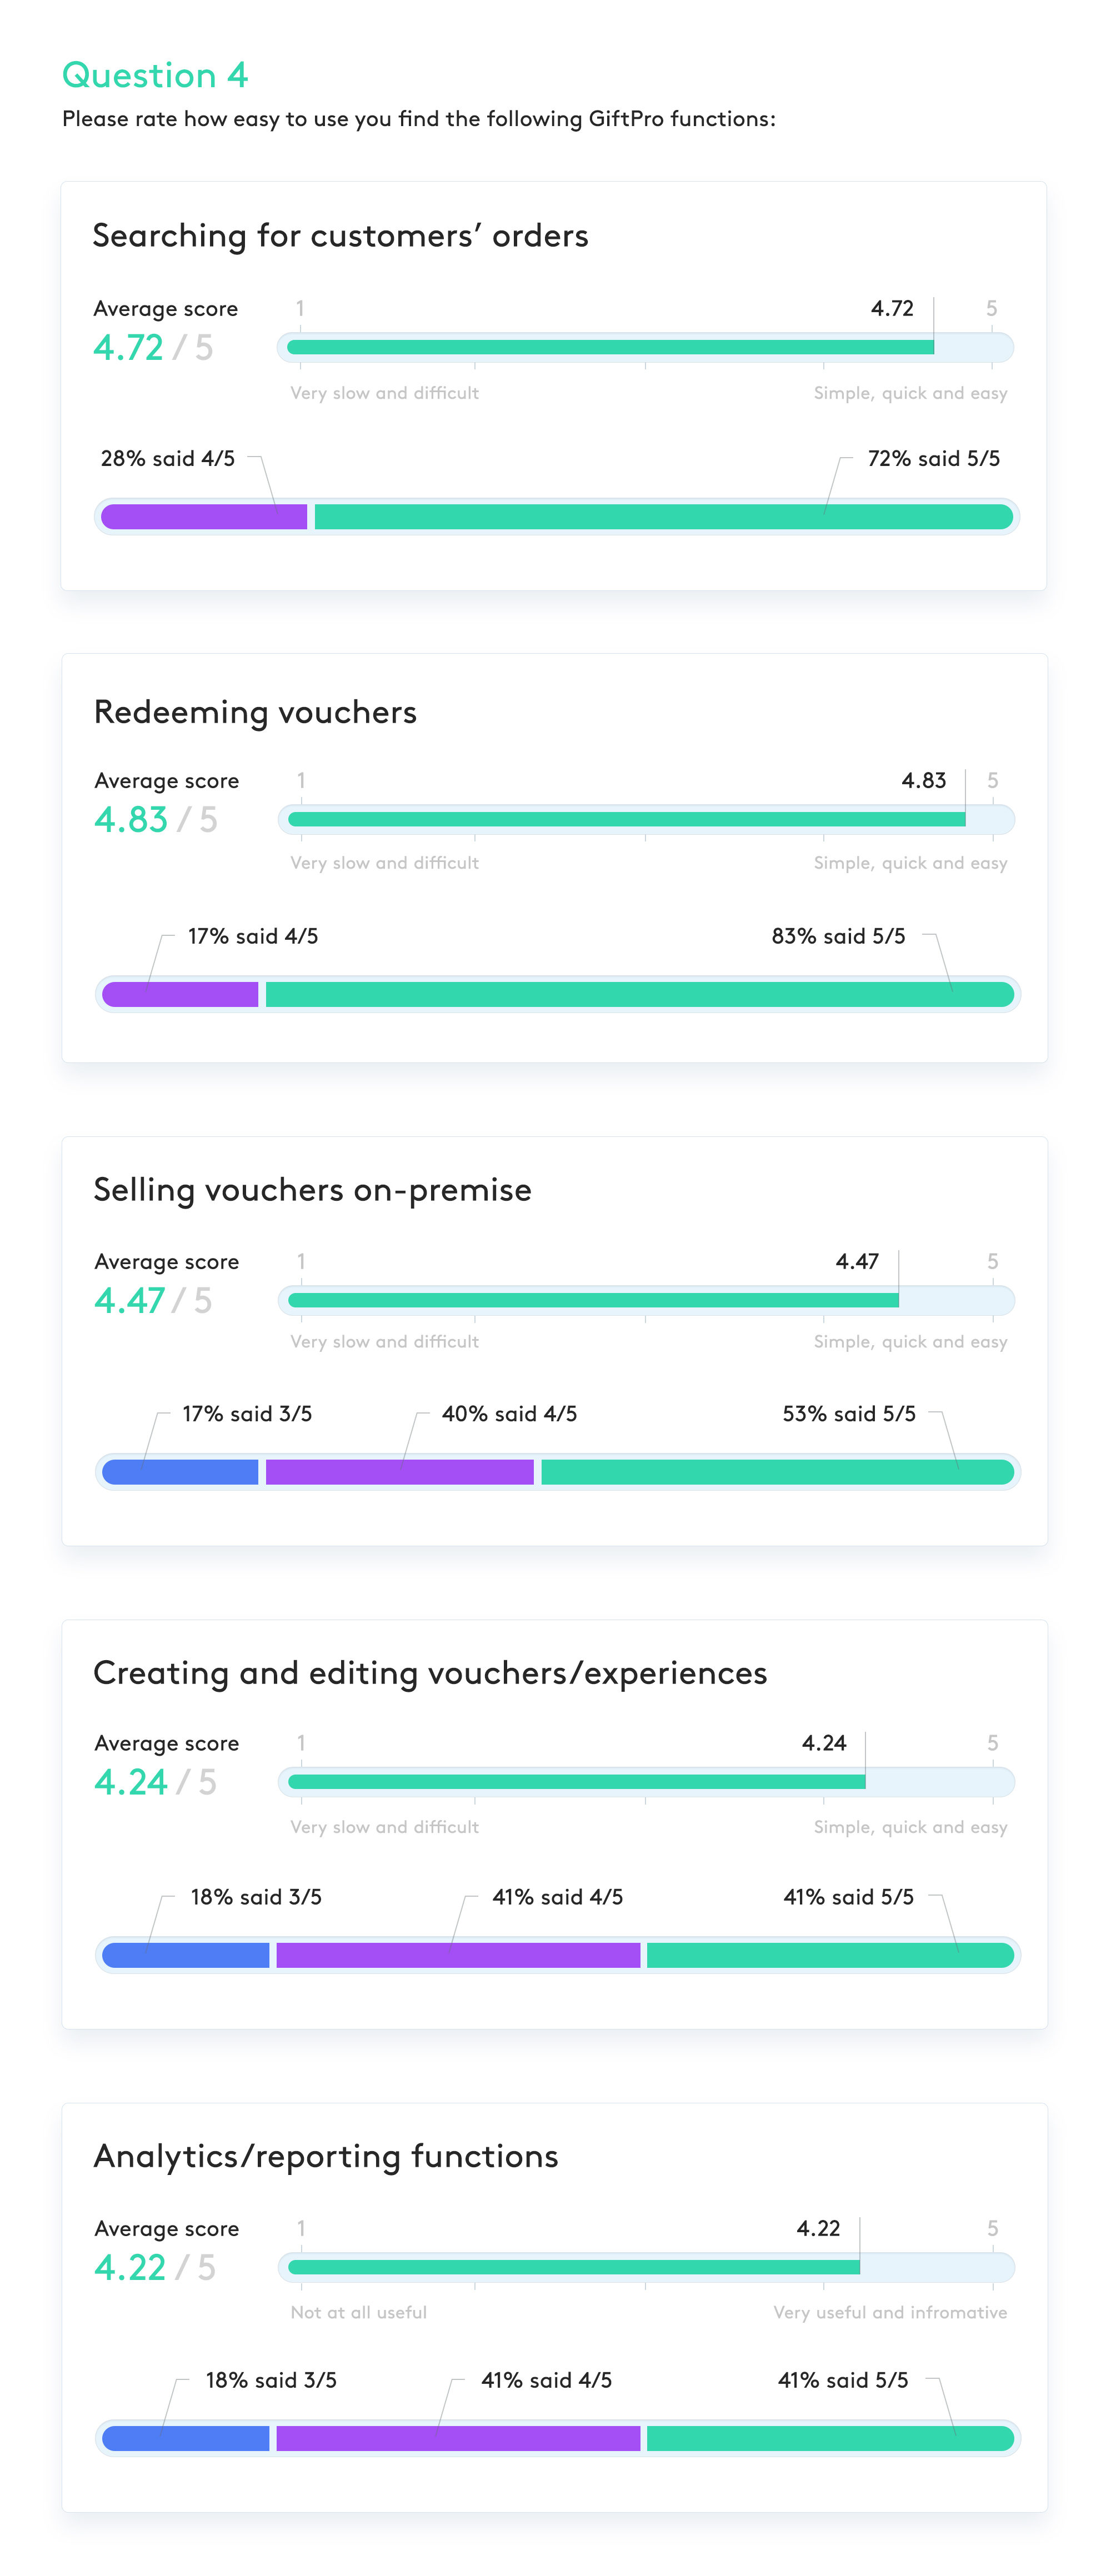This screenshot has height=2576, width=1111.
Task: Click the purple 28% said 4/5 segment
Action: (204, 516)
